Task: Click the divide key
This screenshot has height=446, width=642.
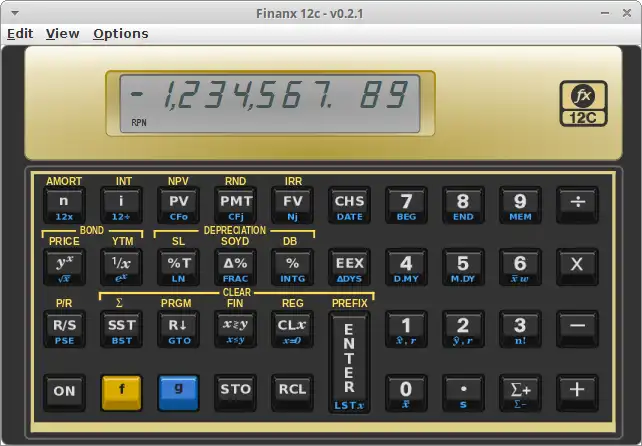Action: [x=577, y=205]
